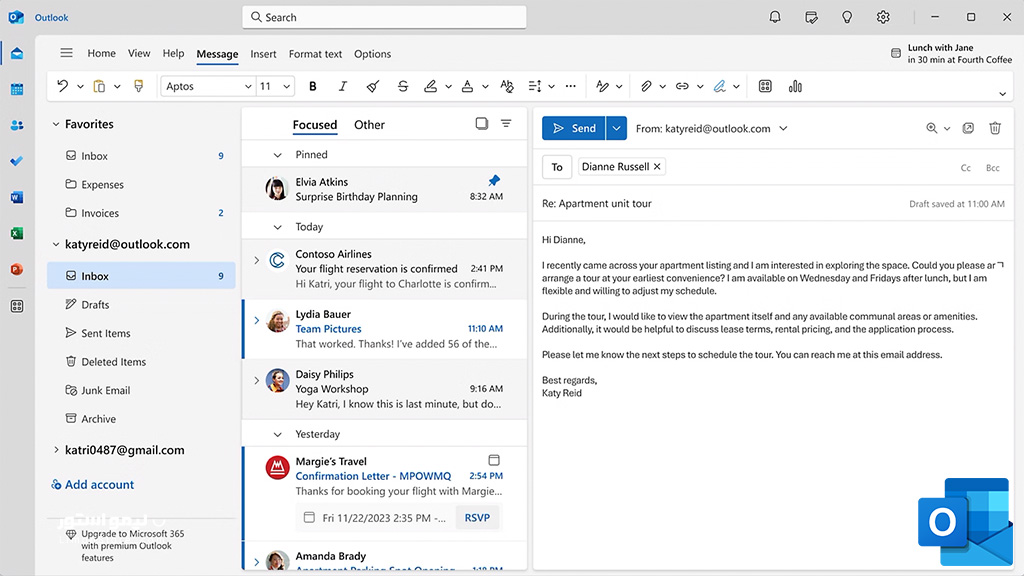Discard draft with the trash icon
Image resolution: width=1024 pixels, height=576 pixels.
pyautogui.click(x=995, y=128)
